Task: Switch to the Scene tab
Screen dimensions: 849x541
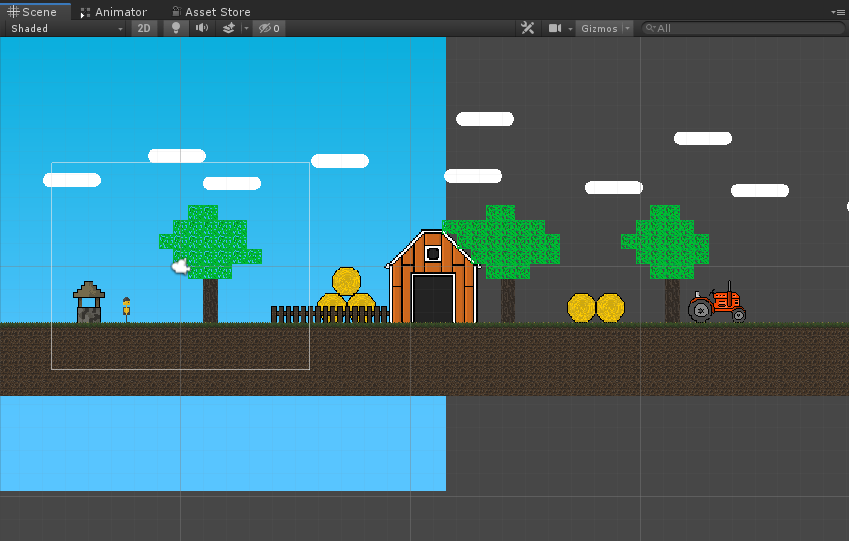Action: pyautogui.click(x=33, y=12)
